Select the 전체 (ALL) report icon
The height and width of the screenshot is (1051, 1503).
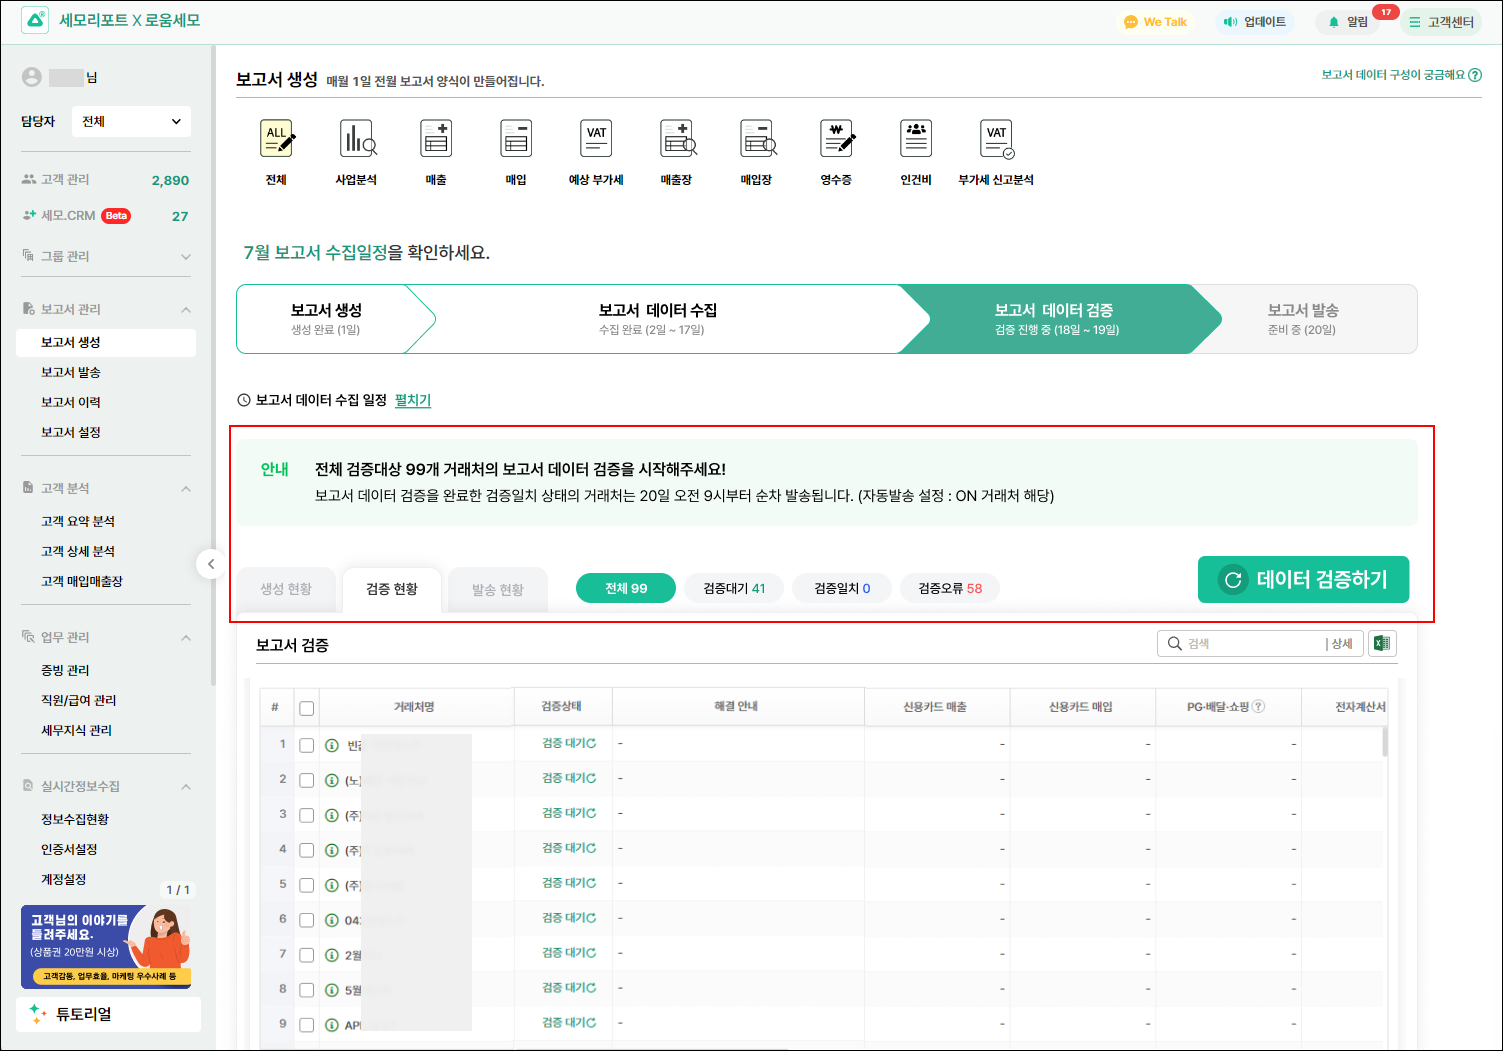pyautogui.click(x=277, y=140)
